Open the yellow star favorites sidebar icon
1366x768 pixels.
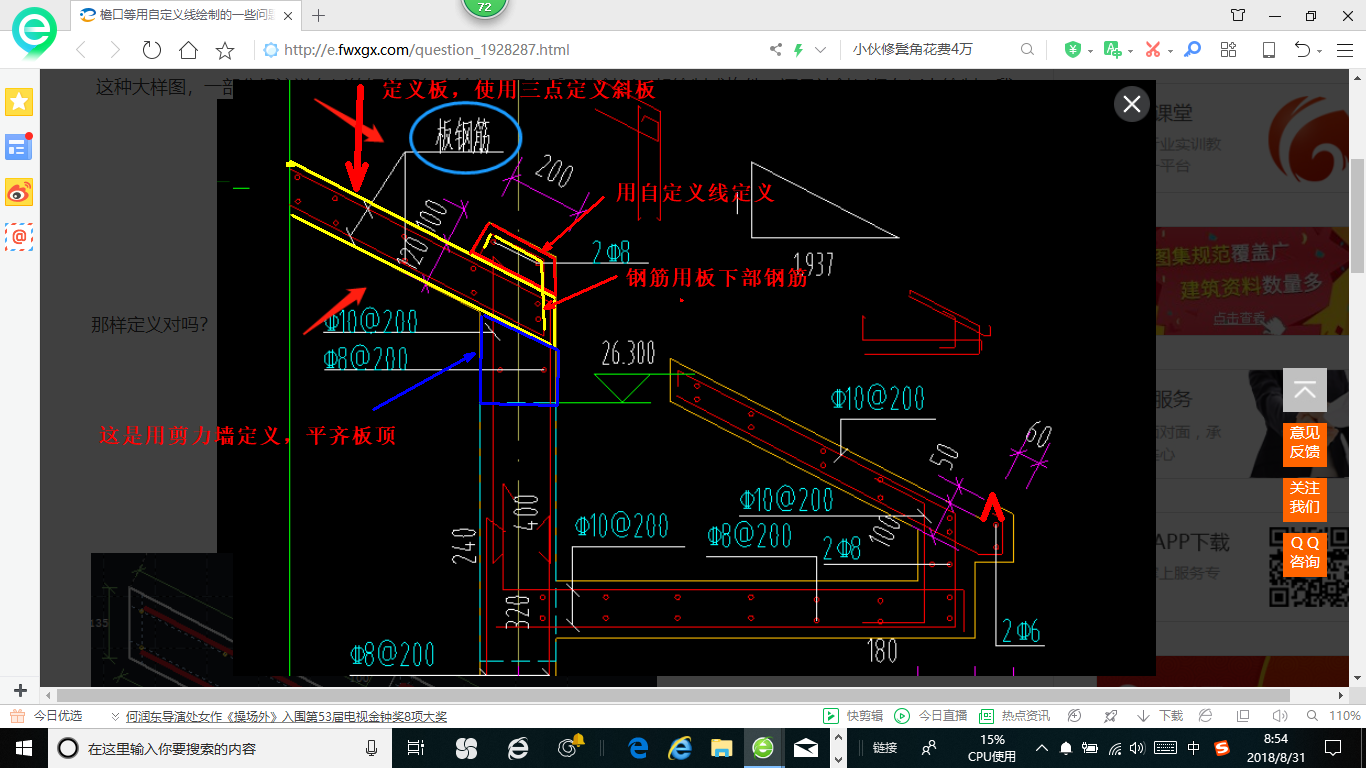pos(19,101)
